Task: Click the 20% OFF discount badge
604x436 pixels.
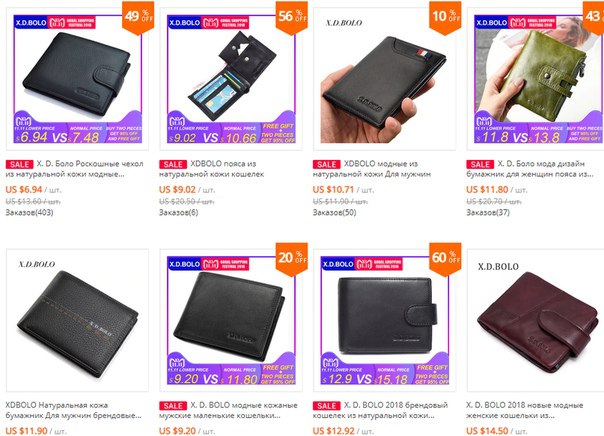Action: tap(292, 259)
